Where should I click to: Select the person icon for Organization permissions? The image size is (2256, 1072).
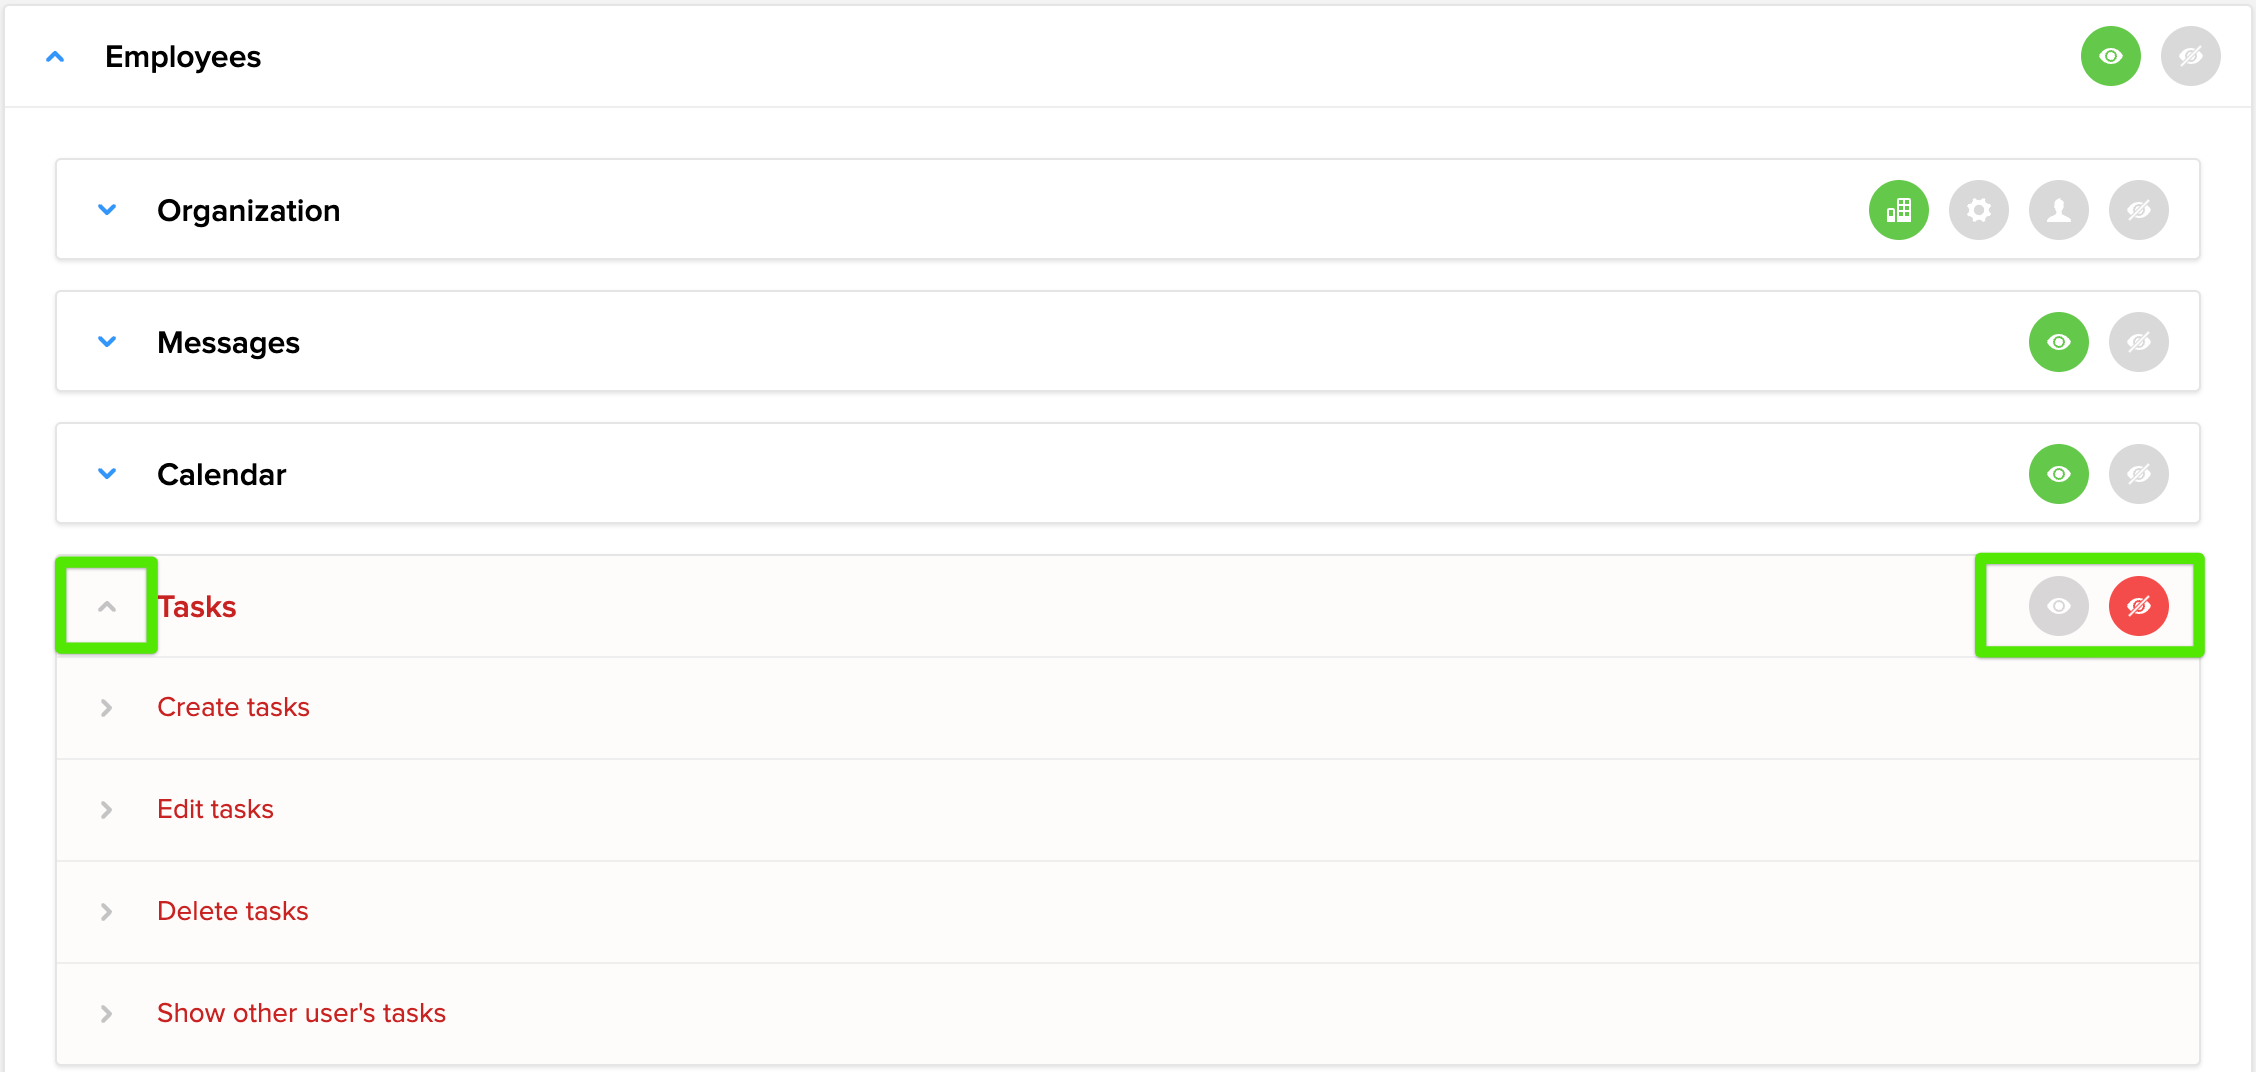coord(2058,210)
